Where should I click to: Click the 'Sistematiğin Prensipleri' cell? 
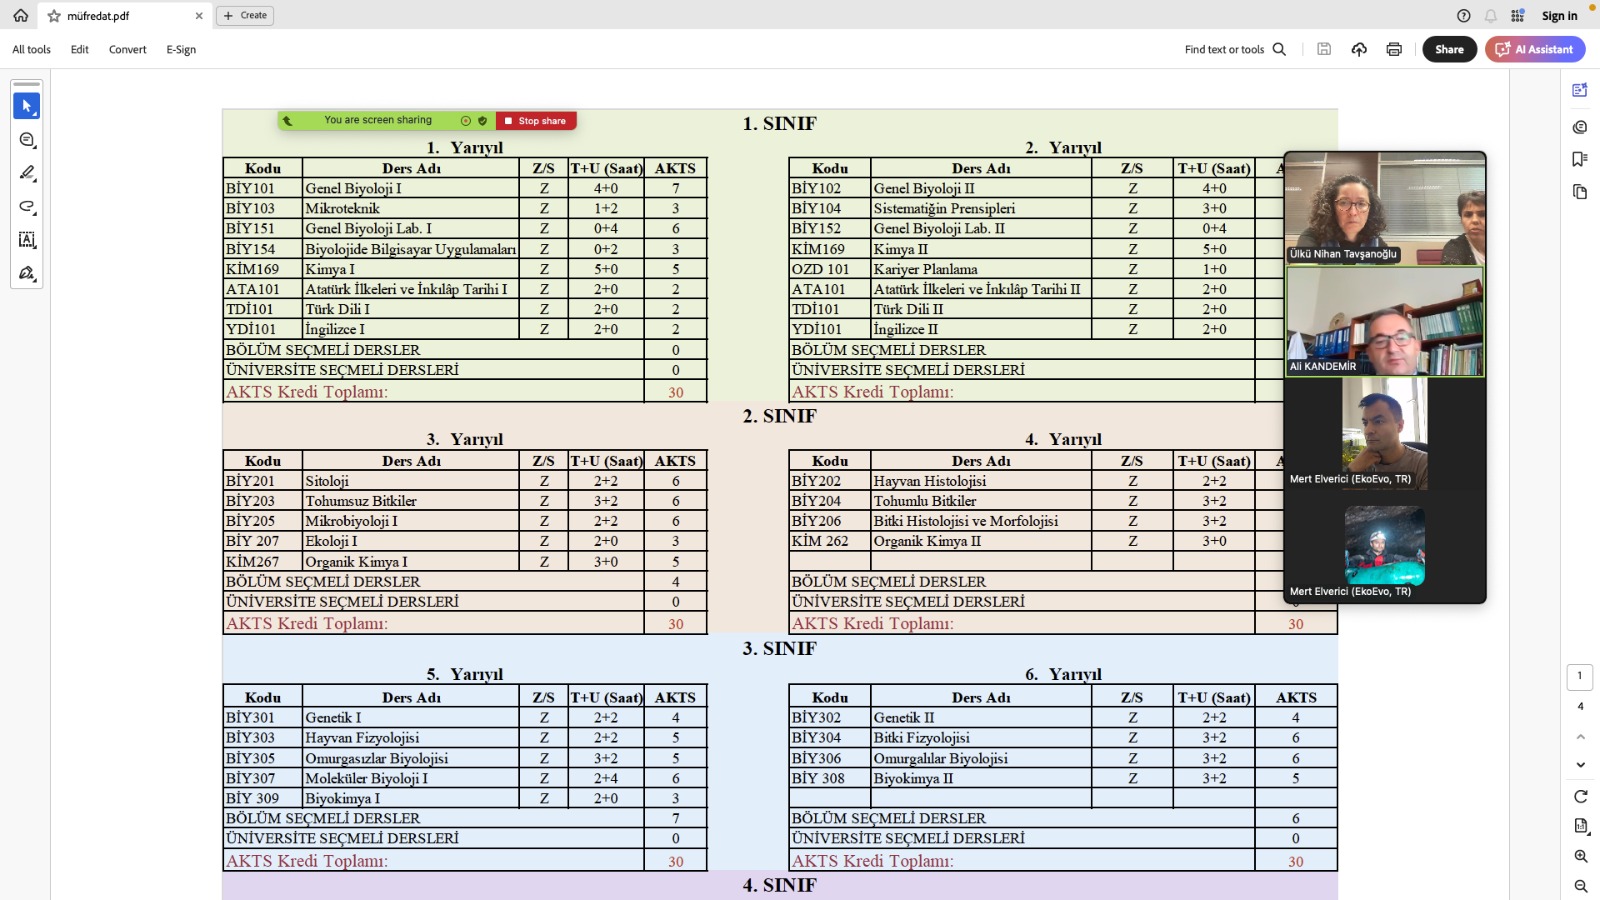point(981,208)
